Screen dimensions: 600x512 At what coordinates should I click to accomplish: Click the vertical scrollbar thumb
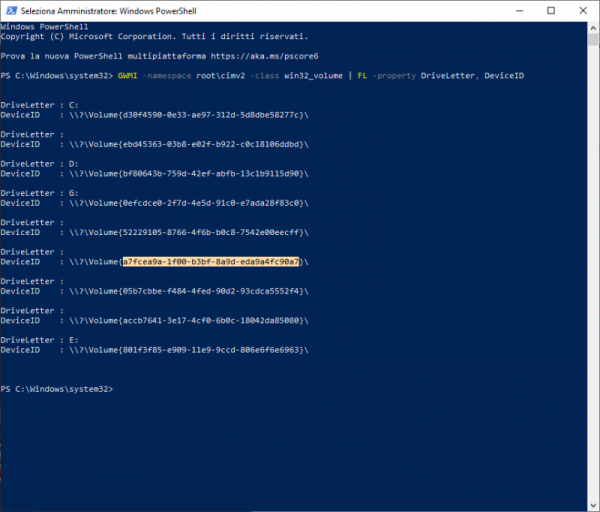tap(593, 39)
